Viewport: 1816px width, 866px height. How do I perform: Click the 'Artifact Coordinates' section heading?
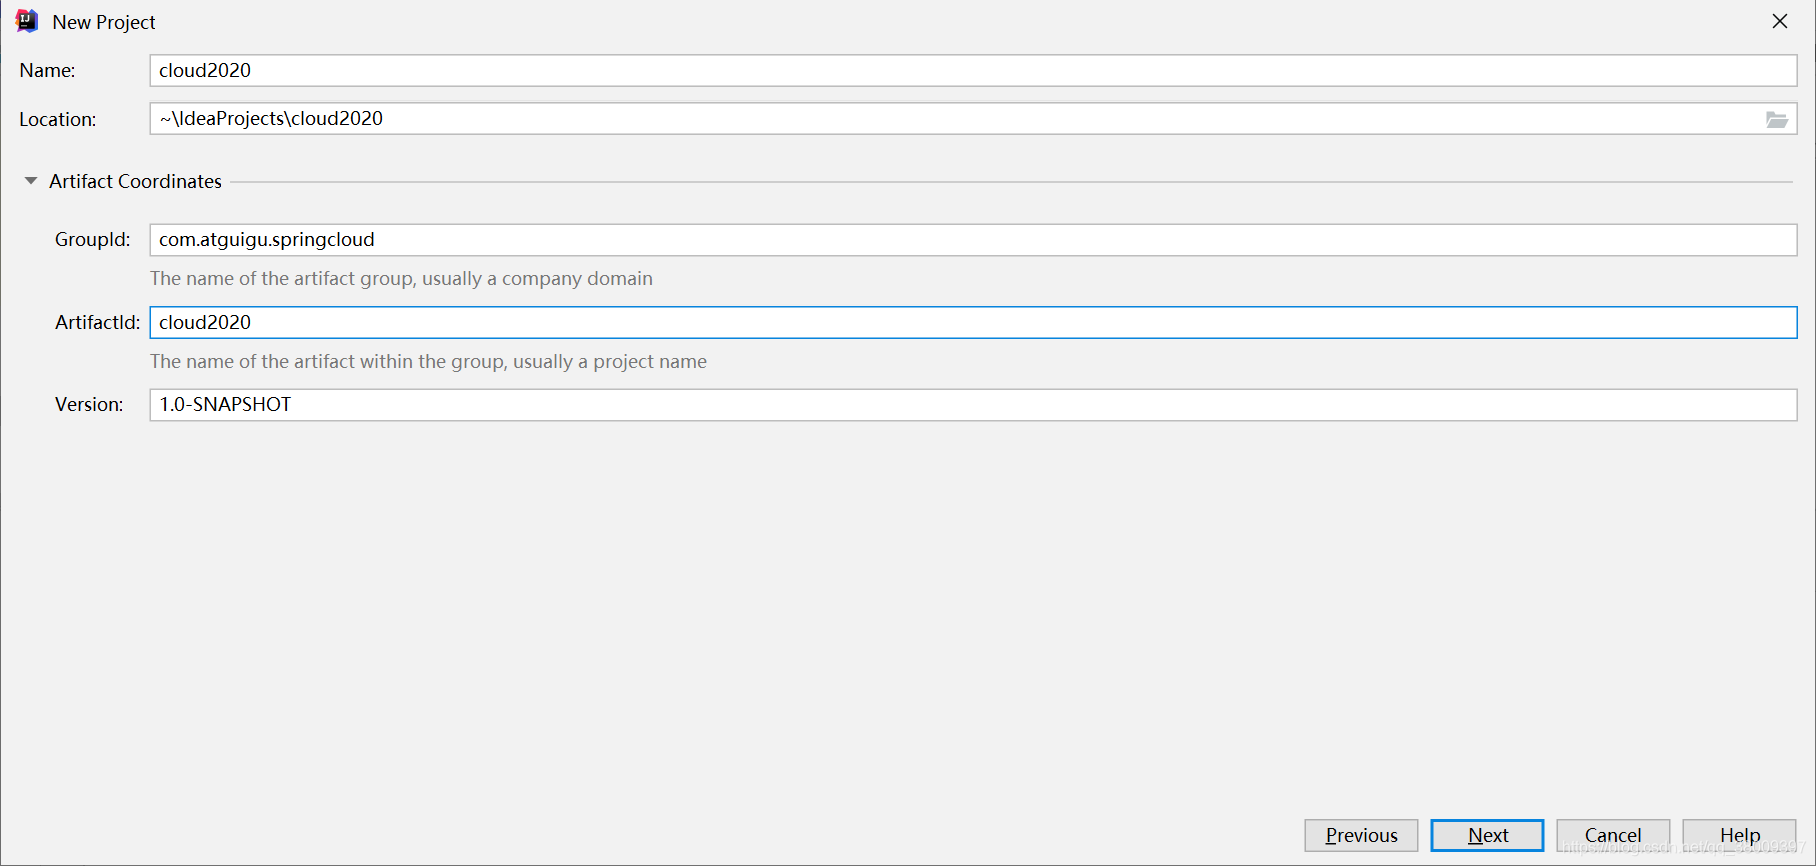point(135,181)
